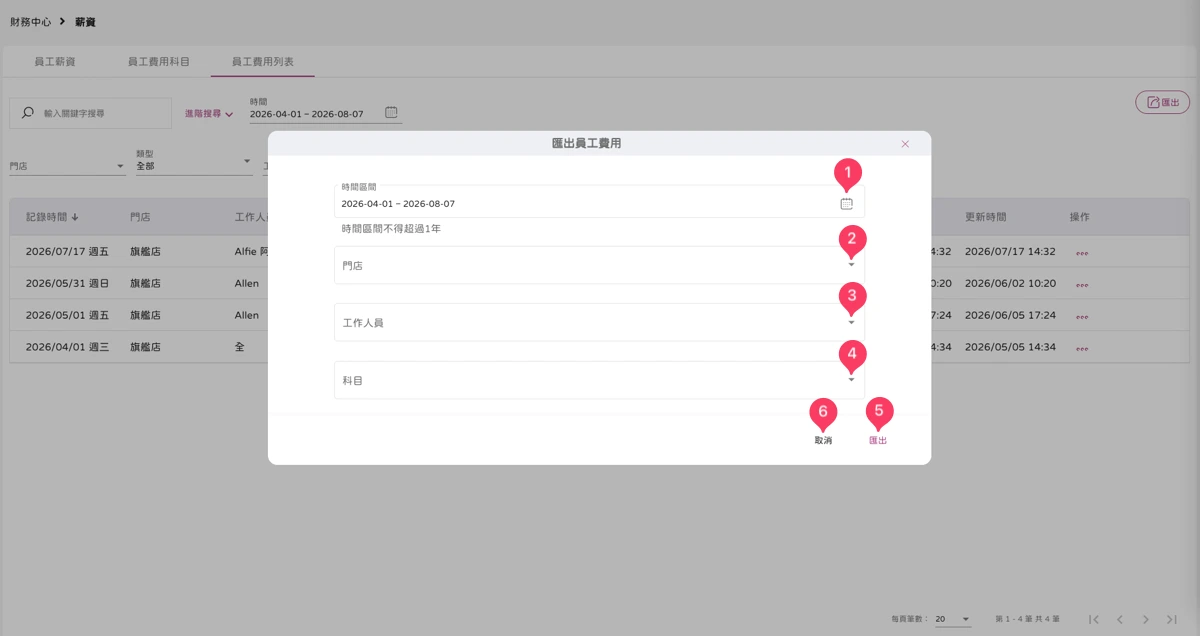Screen dimensions: 1200x636
Task: Select the 2026/07/17 週五 record time cell
Action: pyautogui.click(x=67, y=252)
